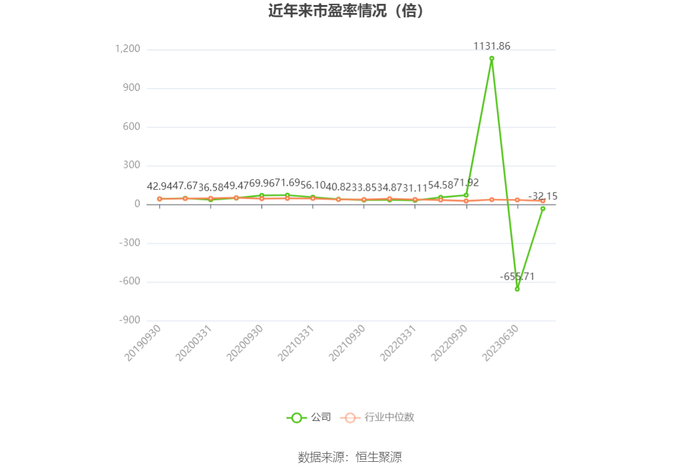Click the 20220331 x-axis label
This screenshot has height=473, width=700.
(398, 343)
